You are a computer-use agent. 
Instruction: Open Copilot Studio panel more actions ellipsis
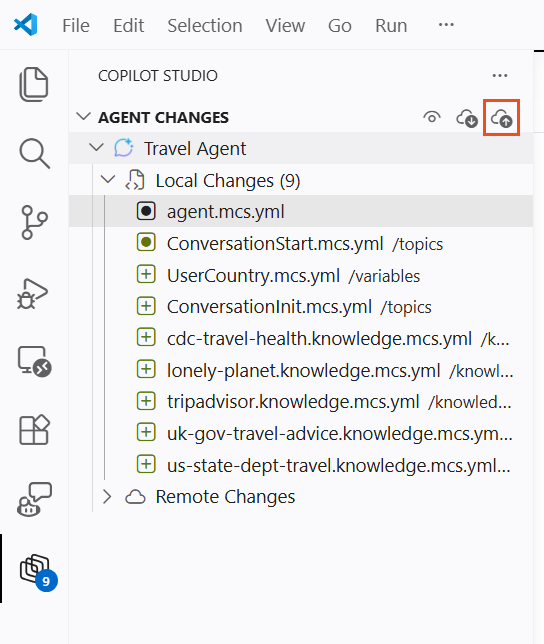(x=500, y=76)
